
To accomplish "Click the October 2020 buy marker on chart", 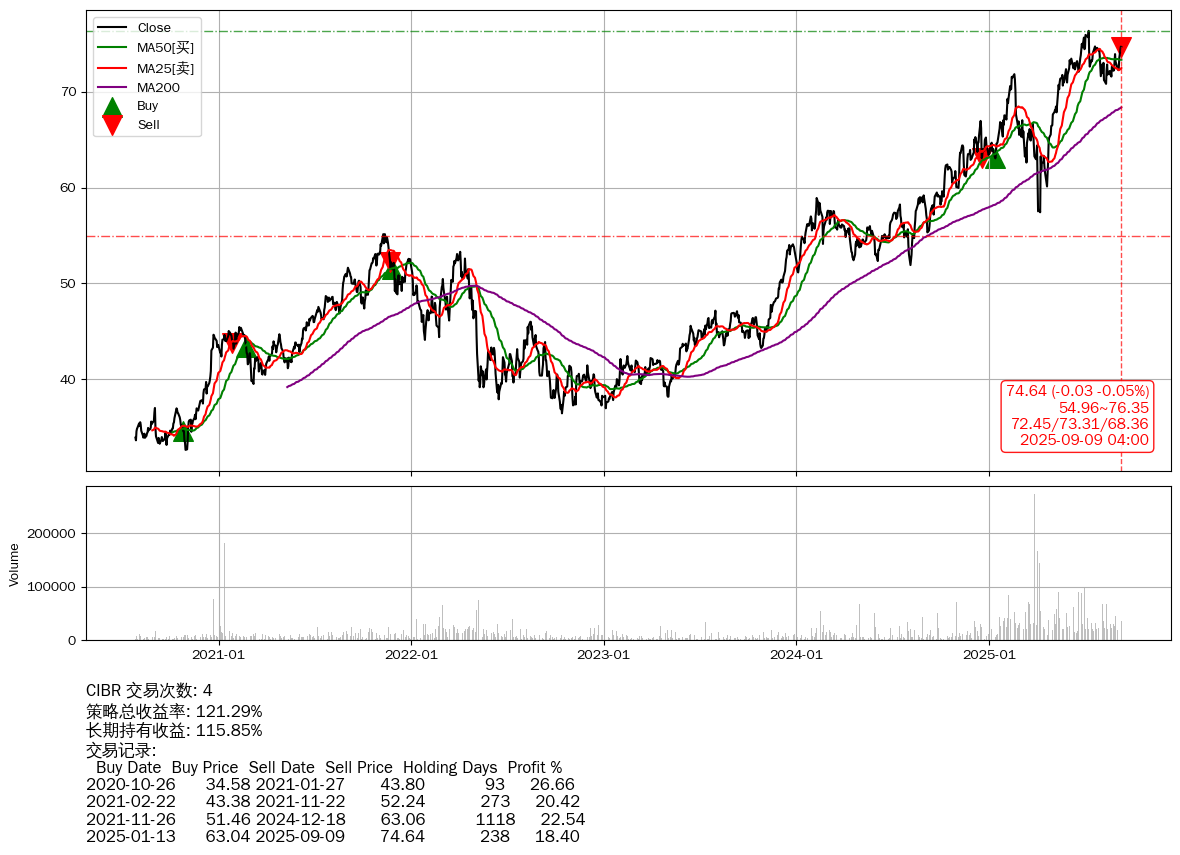I will click(183, 431).
